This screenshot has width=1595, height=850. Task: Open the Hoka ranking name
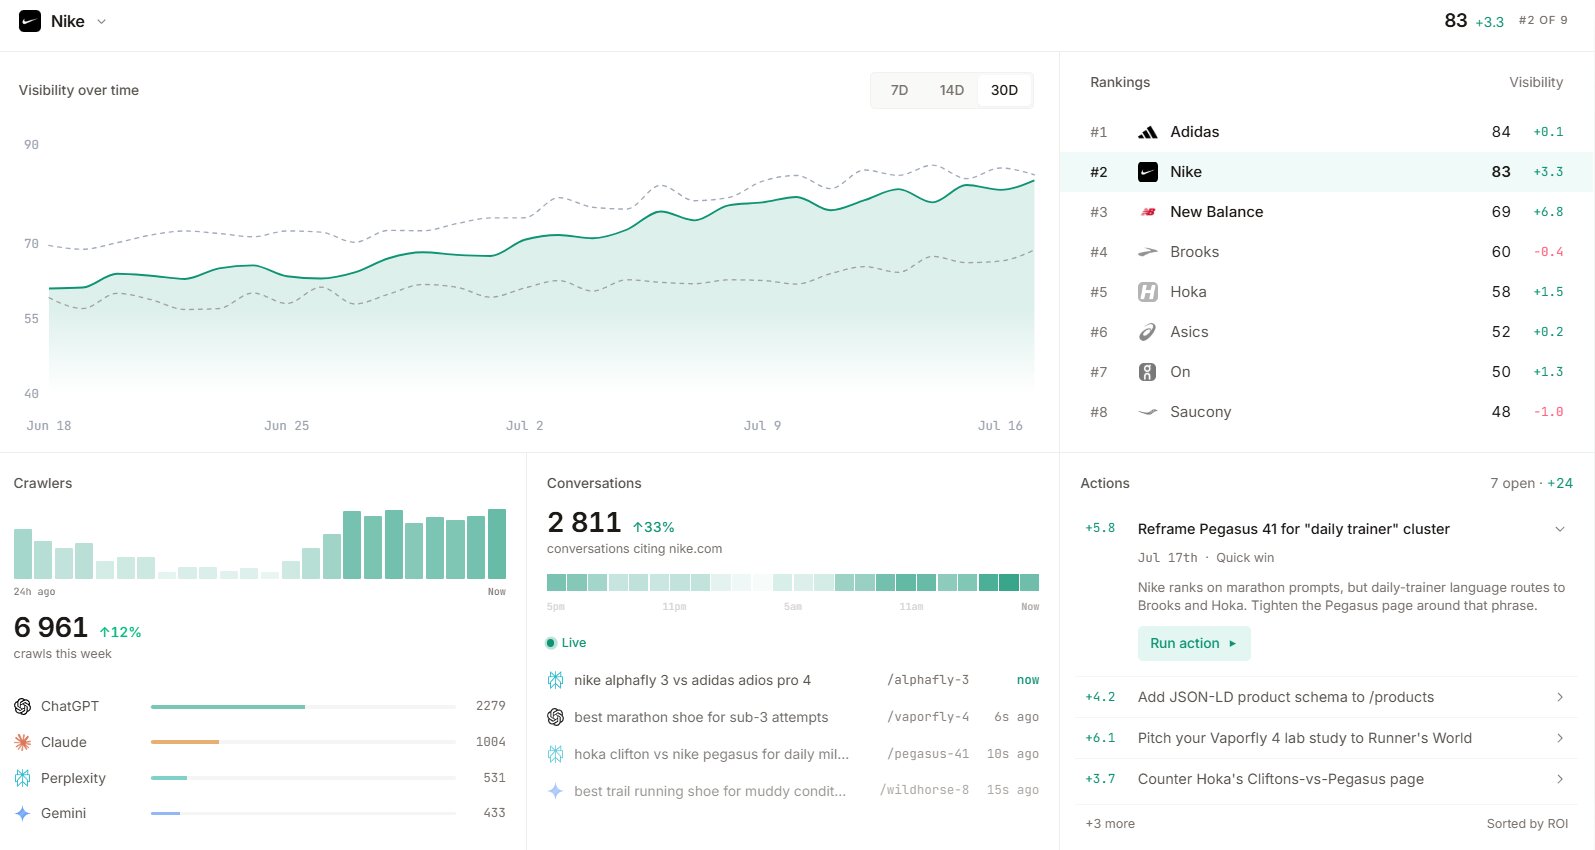coord(1188,292)
